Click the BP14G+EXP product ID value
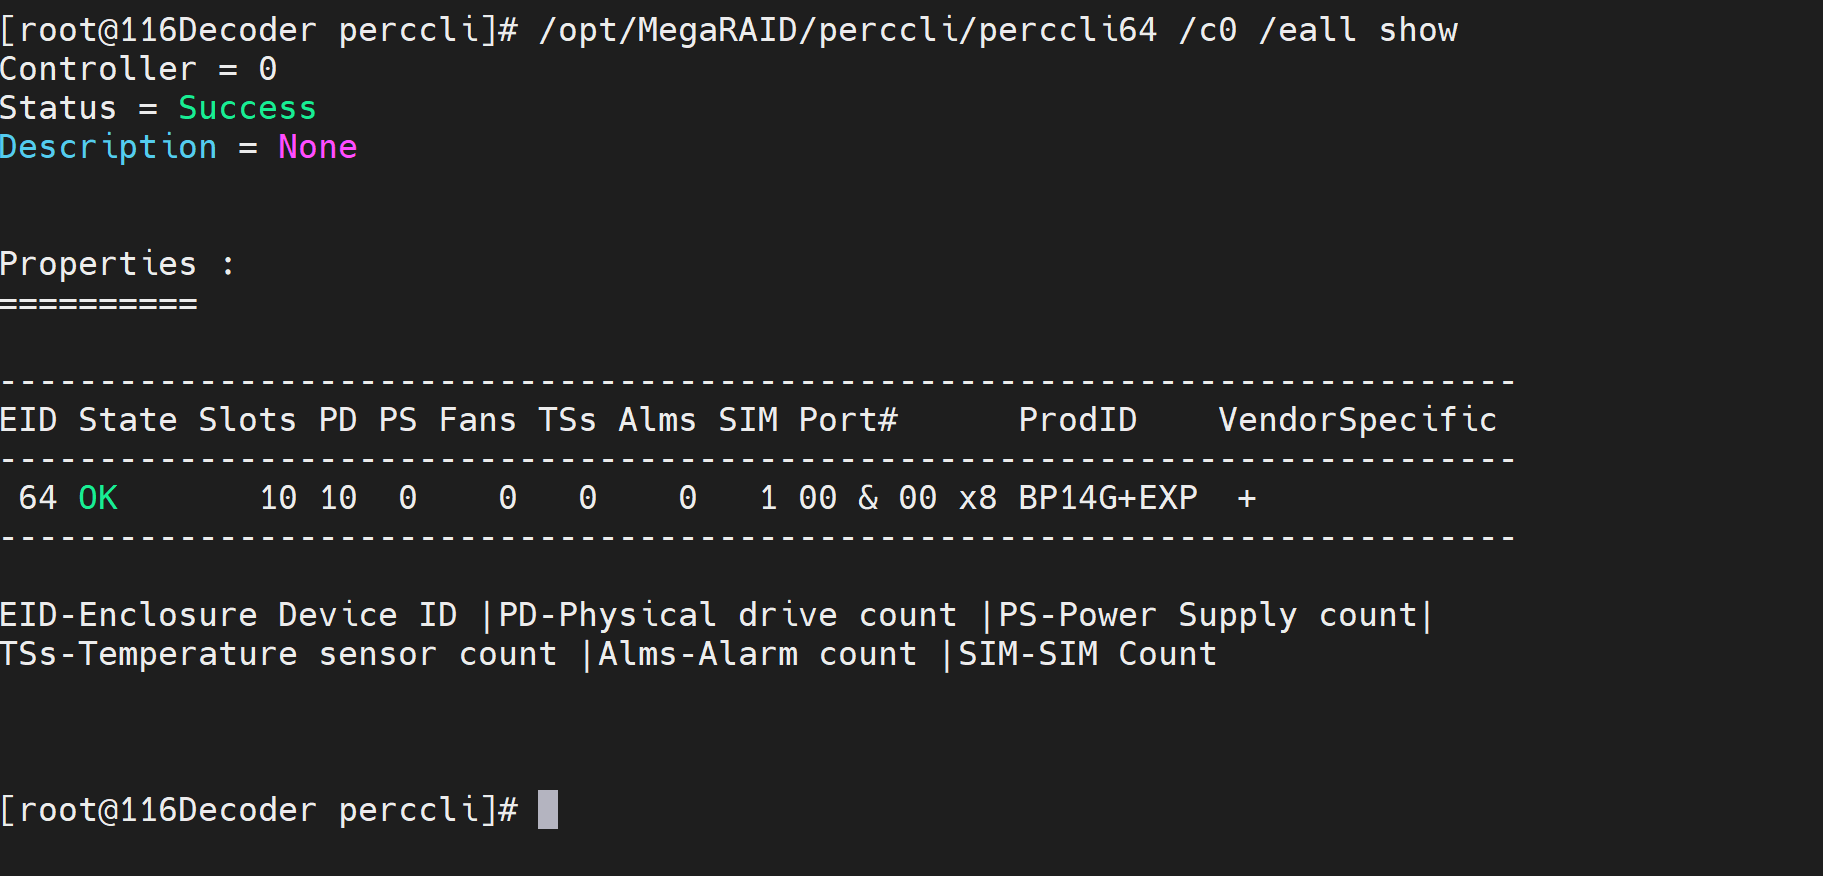The image size is (1823, 876). point(1107,498)
